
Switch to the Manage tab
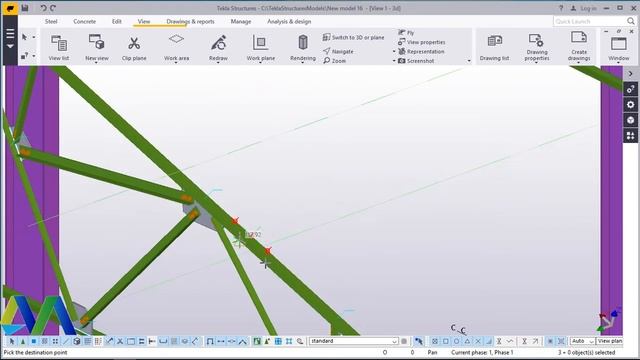coord(241,21)
